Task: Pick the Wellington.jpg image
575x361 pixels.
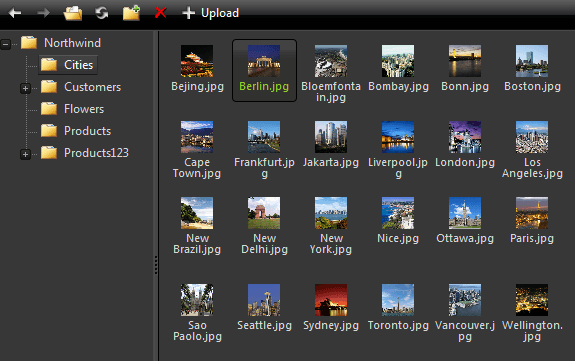Action: (532, 313)
